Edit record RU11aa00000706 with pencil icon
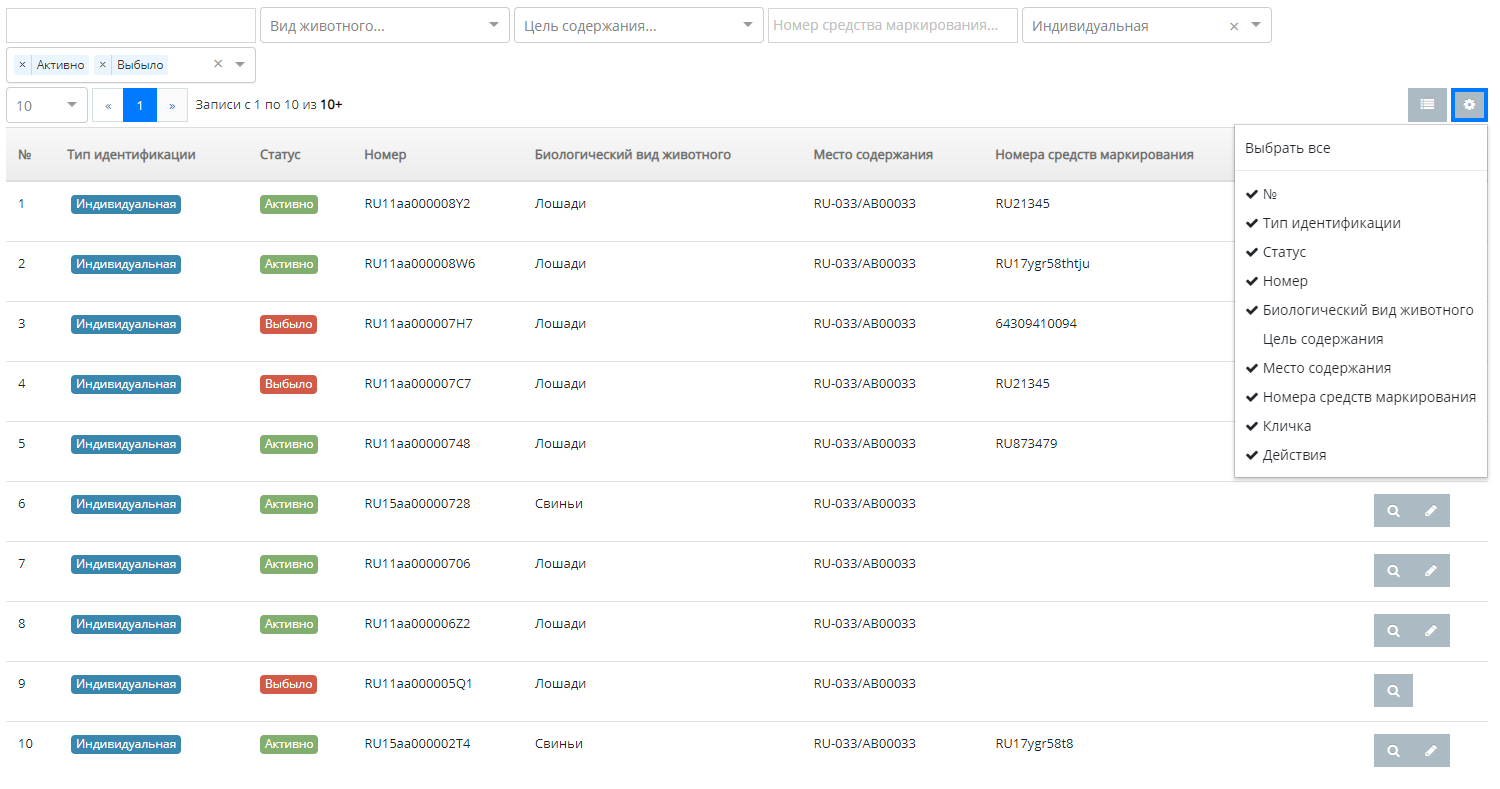Screen dimensions: 1500x789 (x=1431, y=571)
